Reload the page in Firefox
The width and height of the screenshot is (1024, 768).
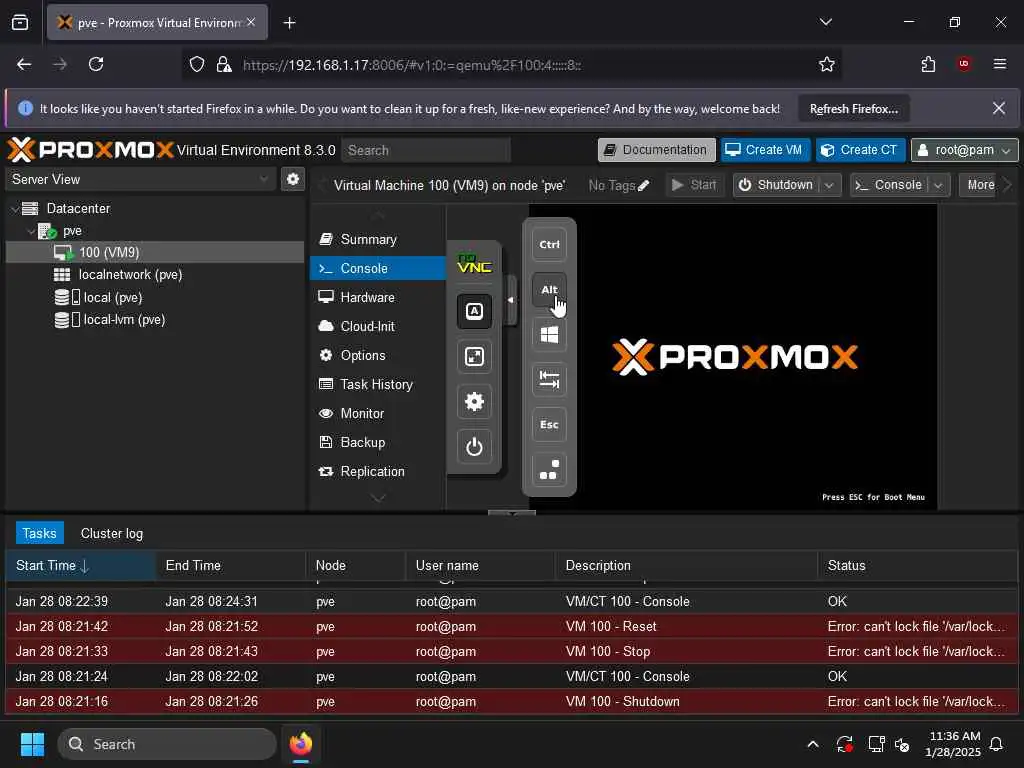pyautogui.click(x=96, y=64)
